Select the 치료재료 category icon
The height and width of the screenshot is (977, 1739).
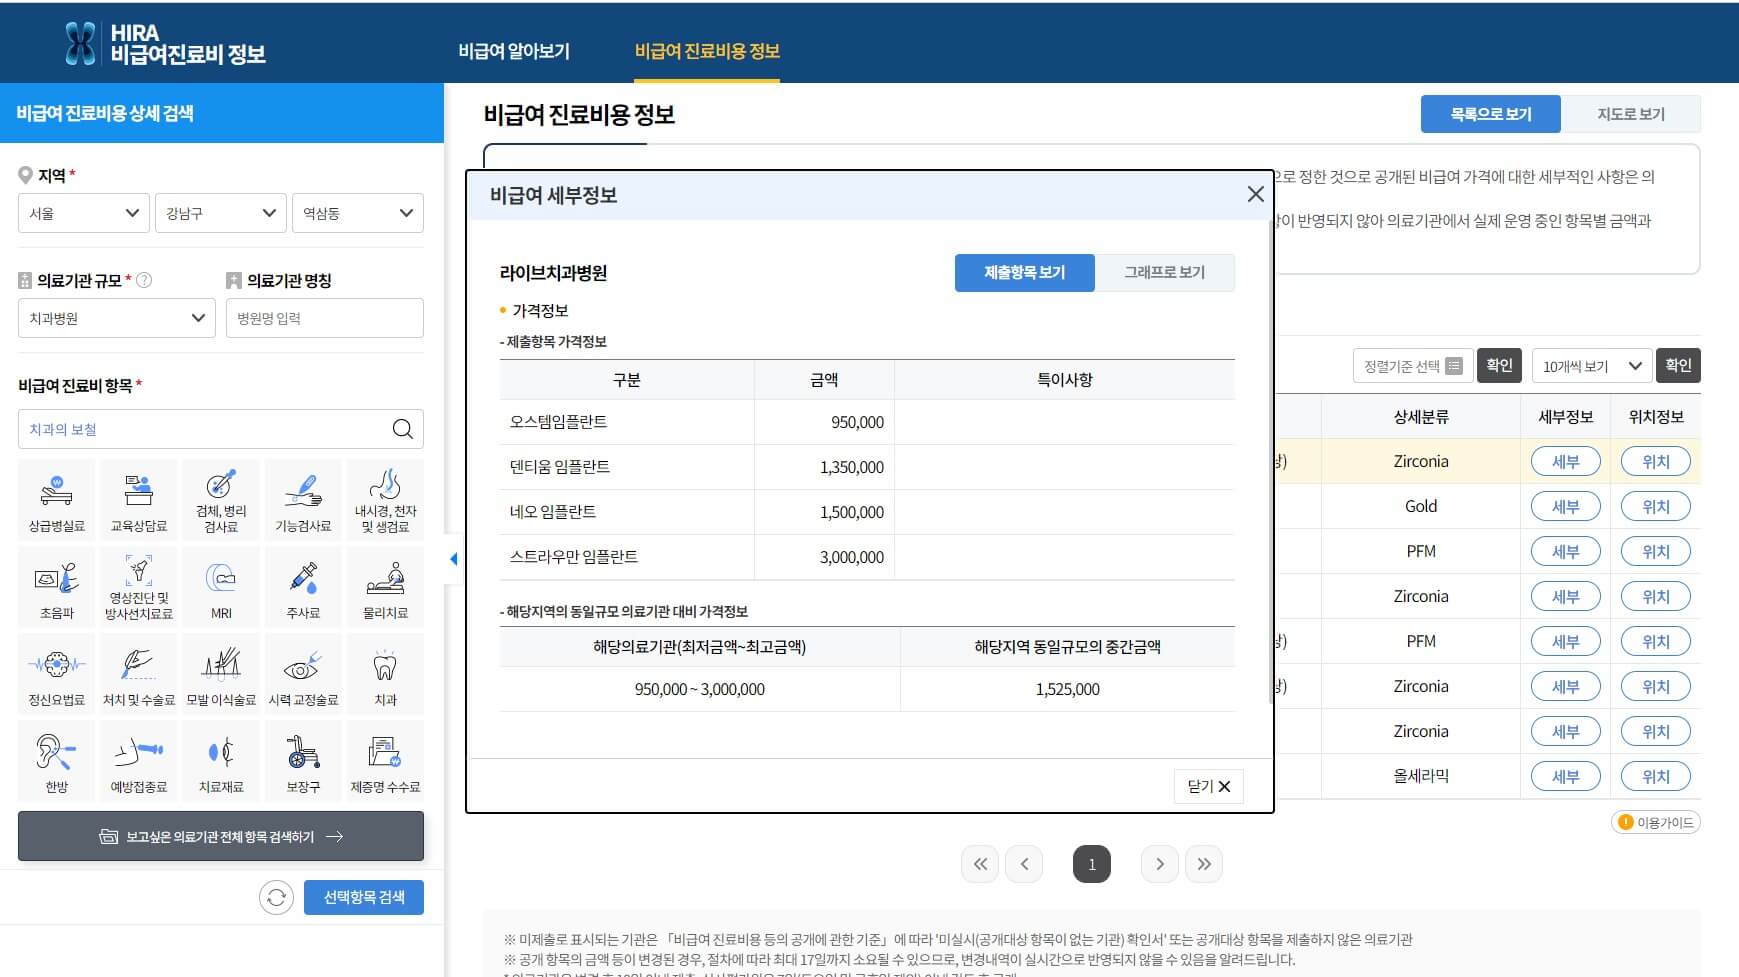point(221,761)
